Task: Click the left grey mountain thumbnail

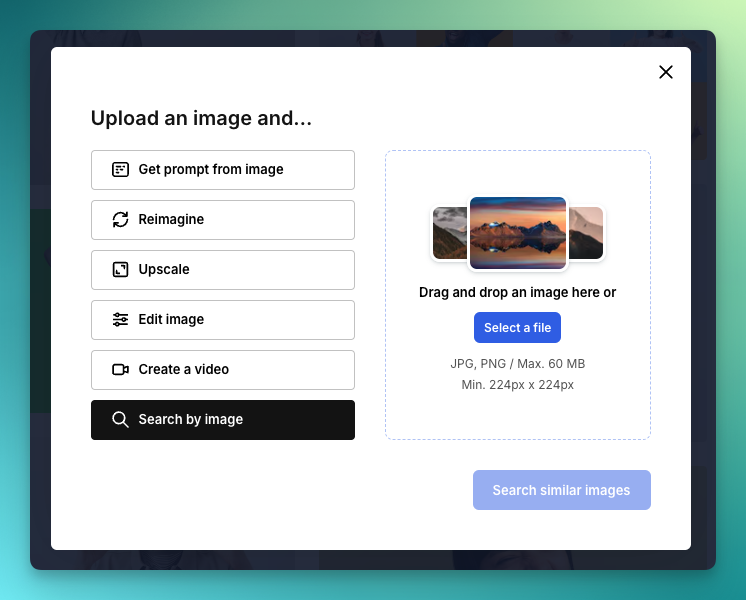Action: pyautogui.click(x=450, y=233)
